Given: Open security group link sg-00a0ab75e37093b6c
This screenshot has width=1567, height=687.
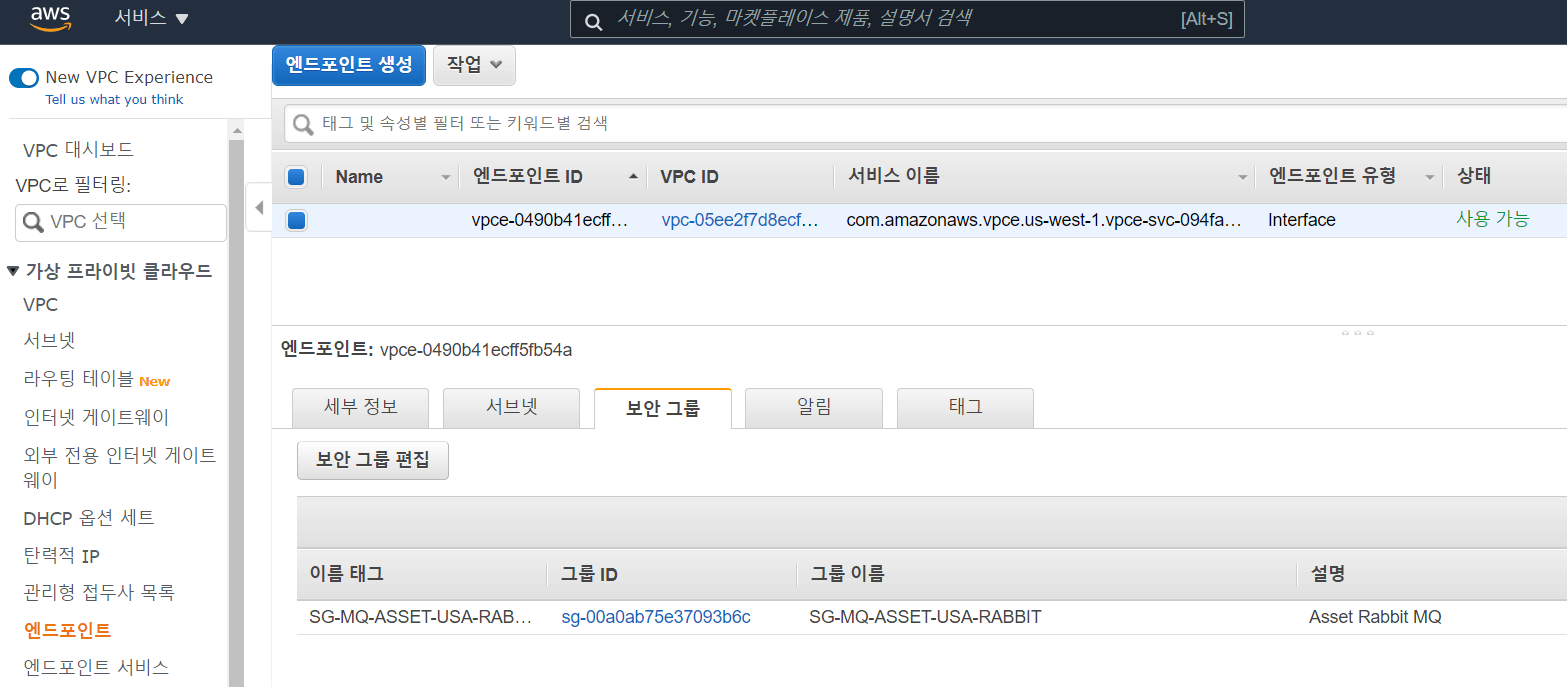Looking at the screenshot, I should pos(655,617).
